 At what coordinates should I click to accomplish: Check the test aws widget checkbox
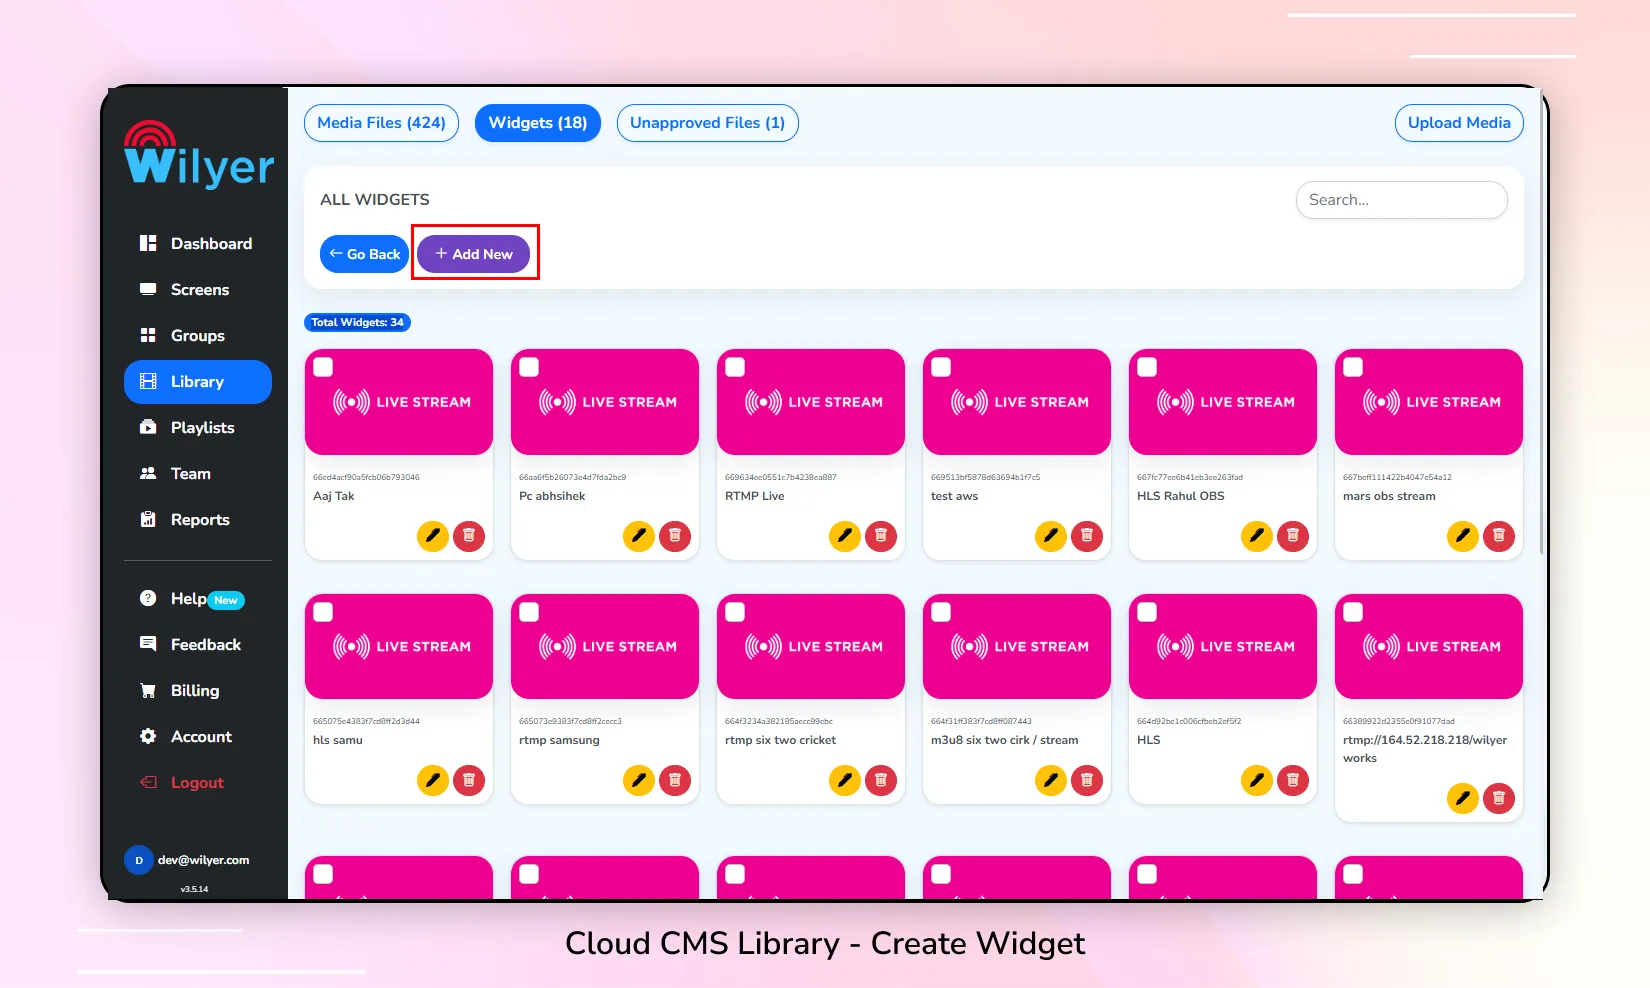click(x=941, y=367)
